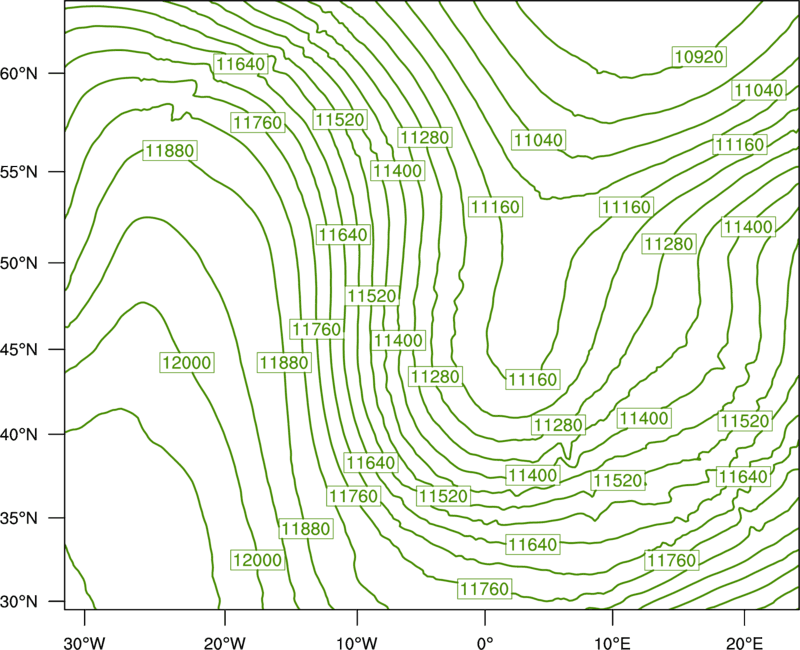Select the 20°W longitude tick label

[x=224, y=642]
